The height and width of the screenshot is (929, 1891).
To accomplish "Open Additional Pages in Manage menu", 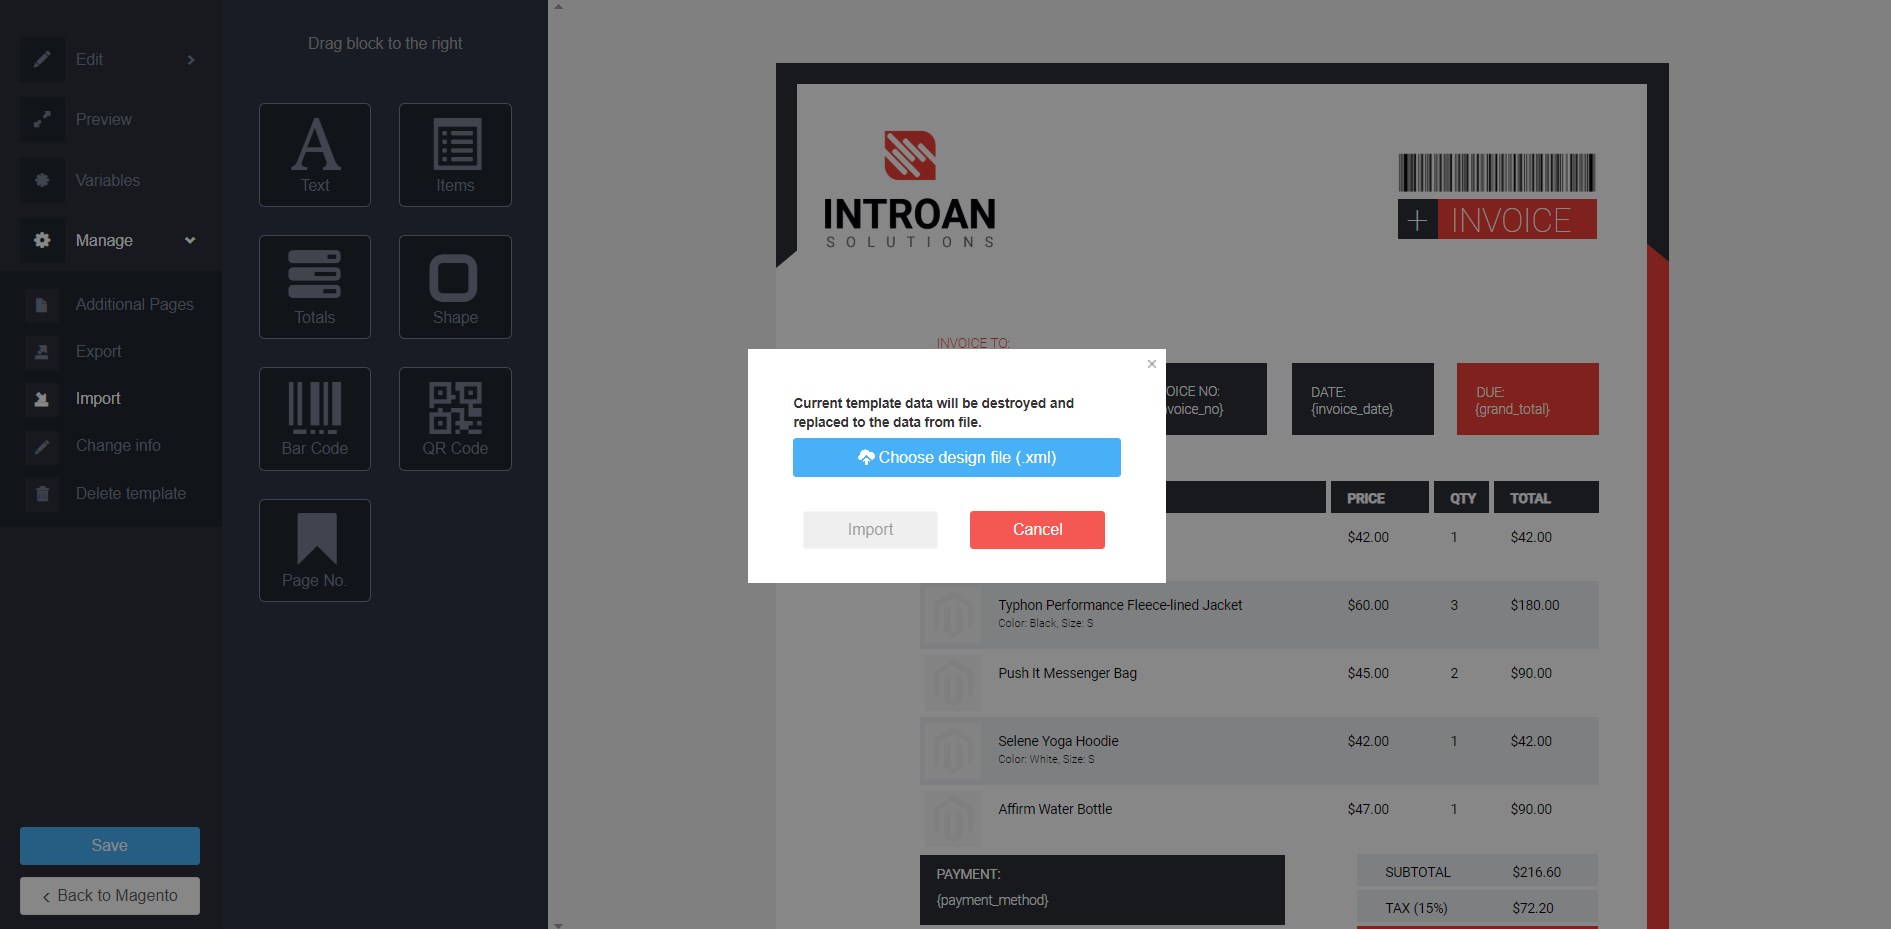I will [134, 304].
